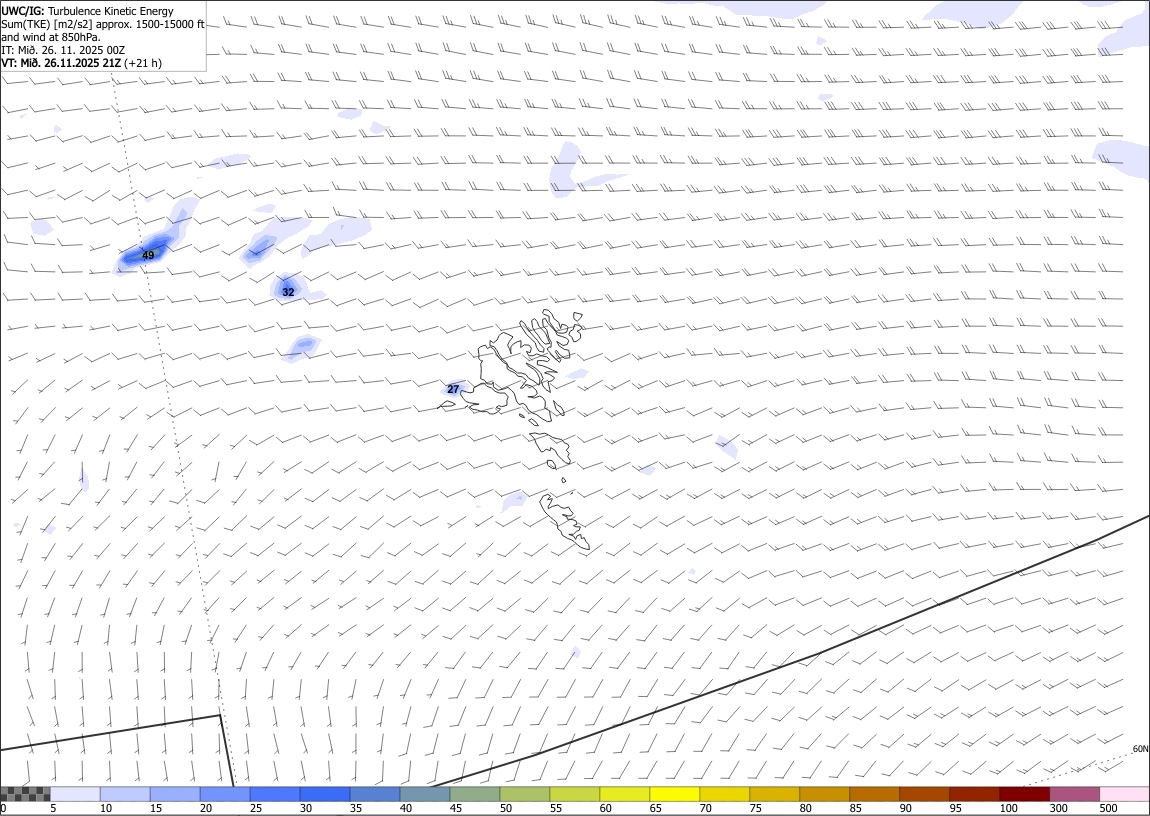
Task: Click the 45–50 sage green legend swatch
Action: (475, 794)
